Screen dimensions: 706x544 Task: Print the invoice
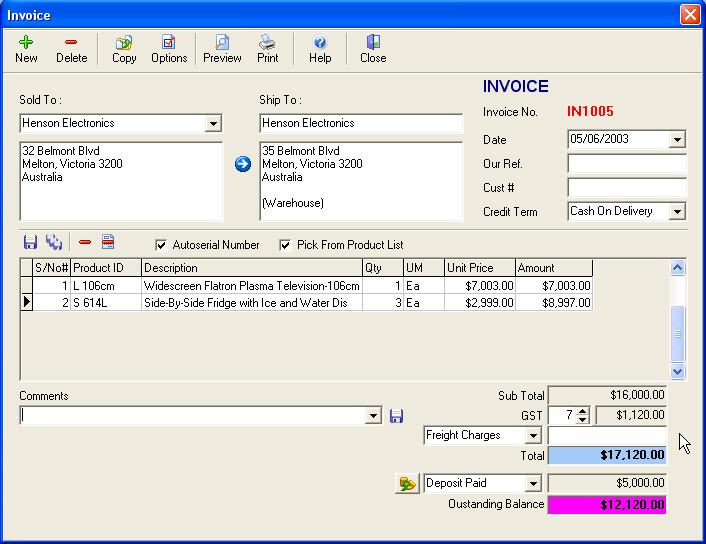(267, 49)
